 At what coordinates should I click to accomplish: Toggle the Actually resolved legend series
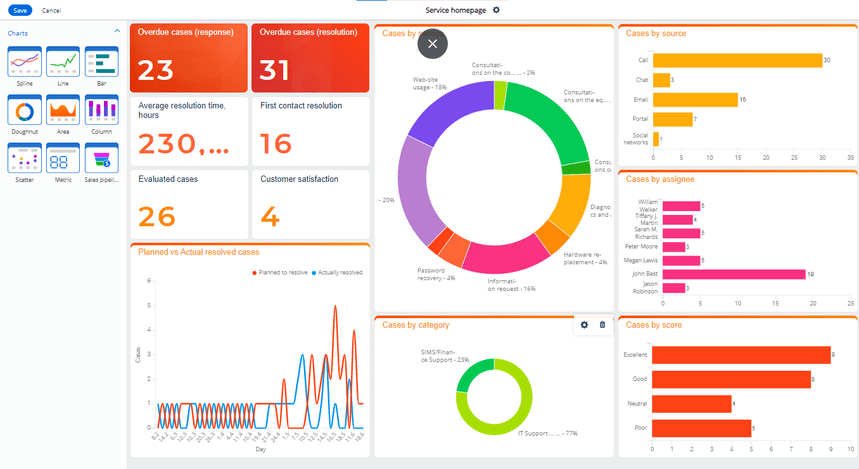337,272
